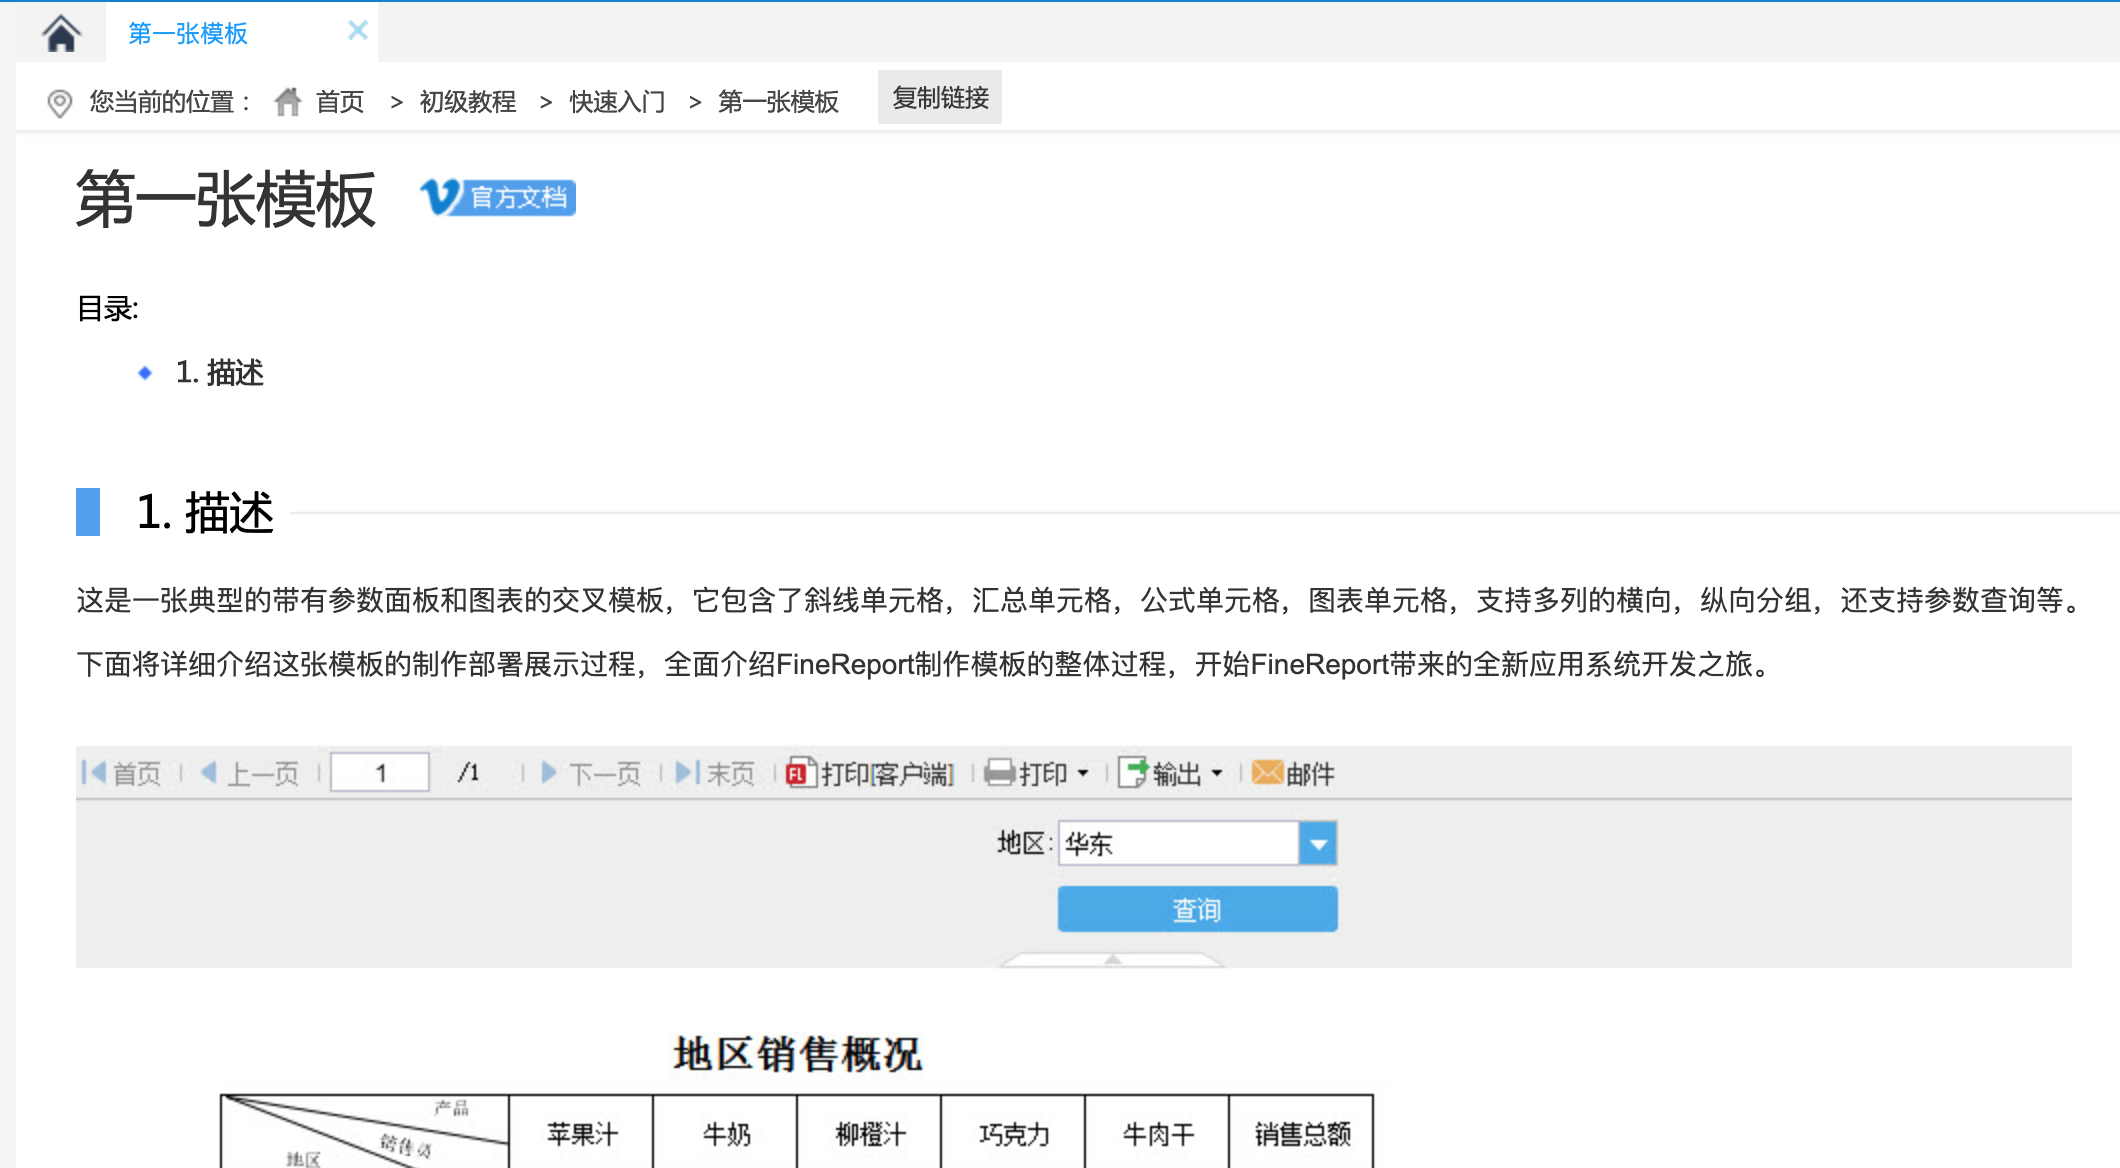Click the page number input field
The image size is (2120, 1168).
pyautogui.click(x=380, y=772)
